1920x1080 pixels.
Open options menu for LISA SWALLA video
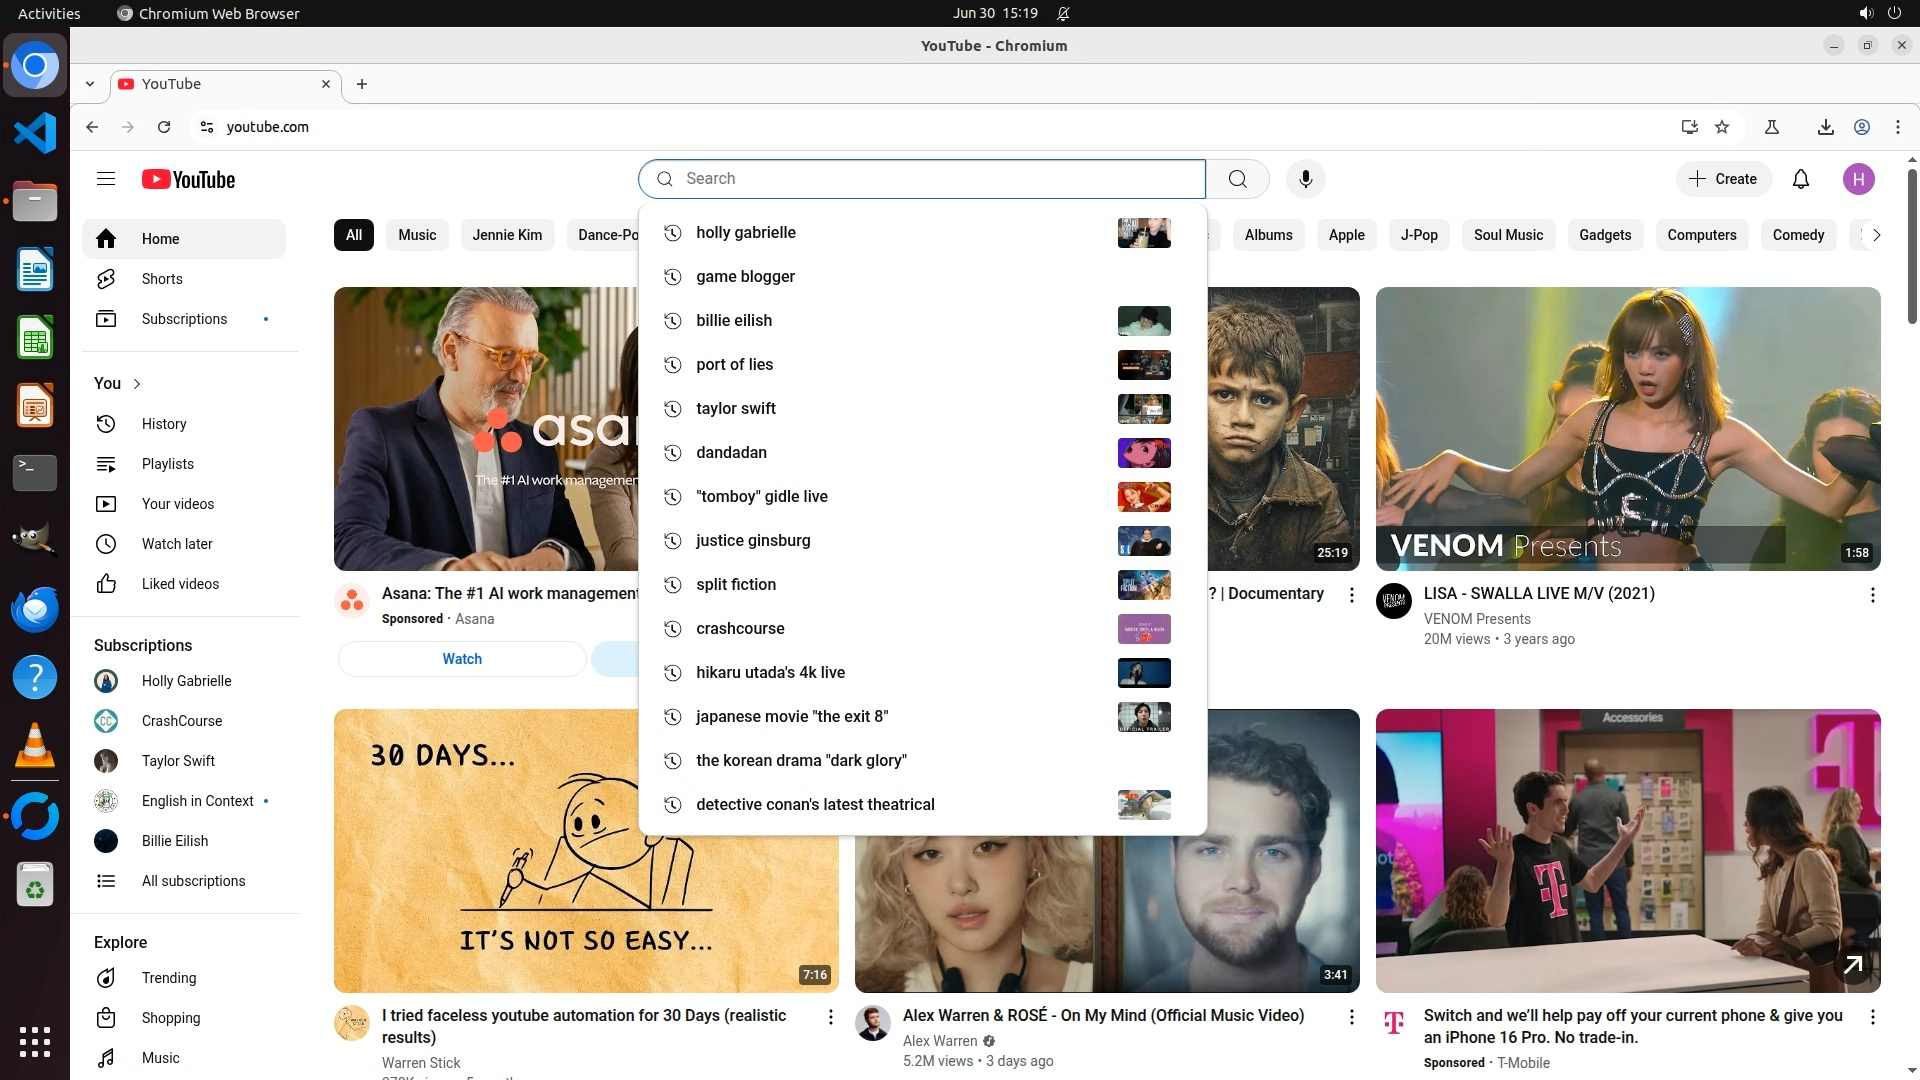1872,595
